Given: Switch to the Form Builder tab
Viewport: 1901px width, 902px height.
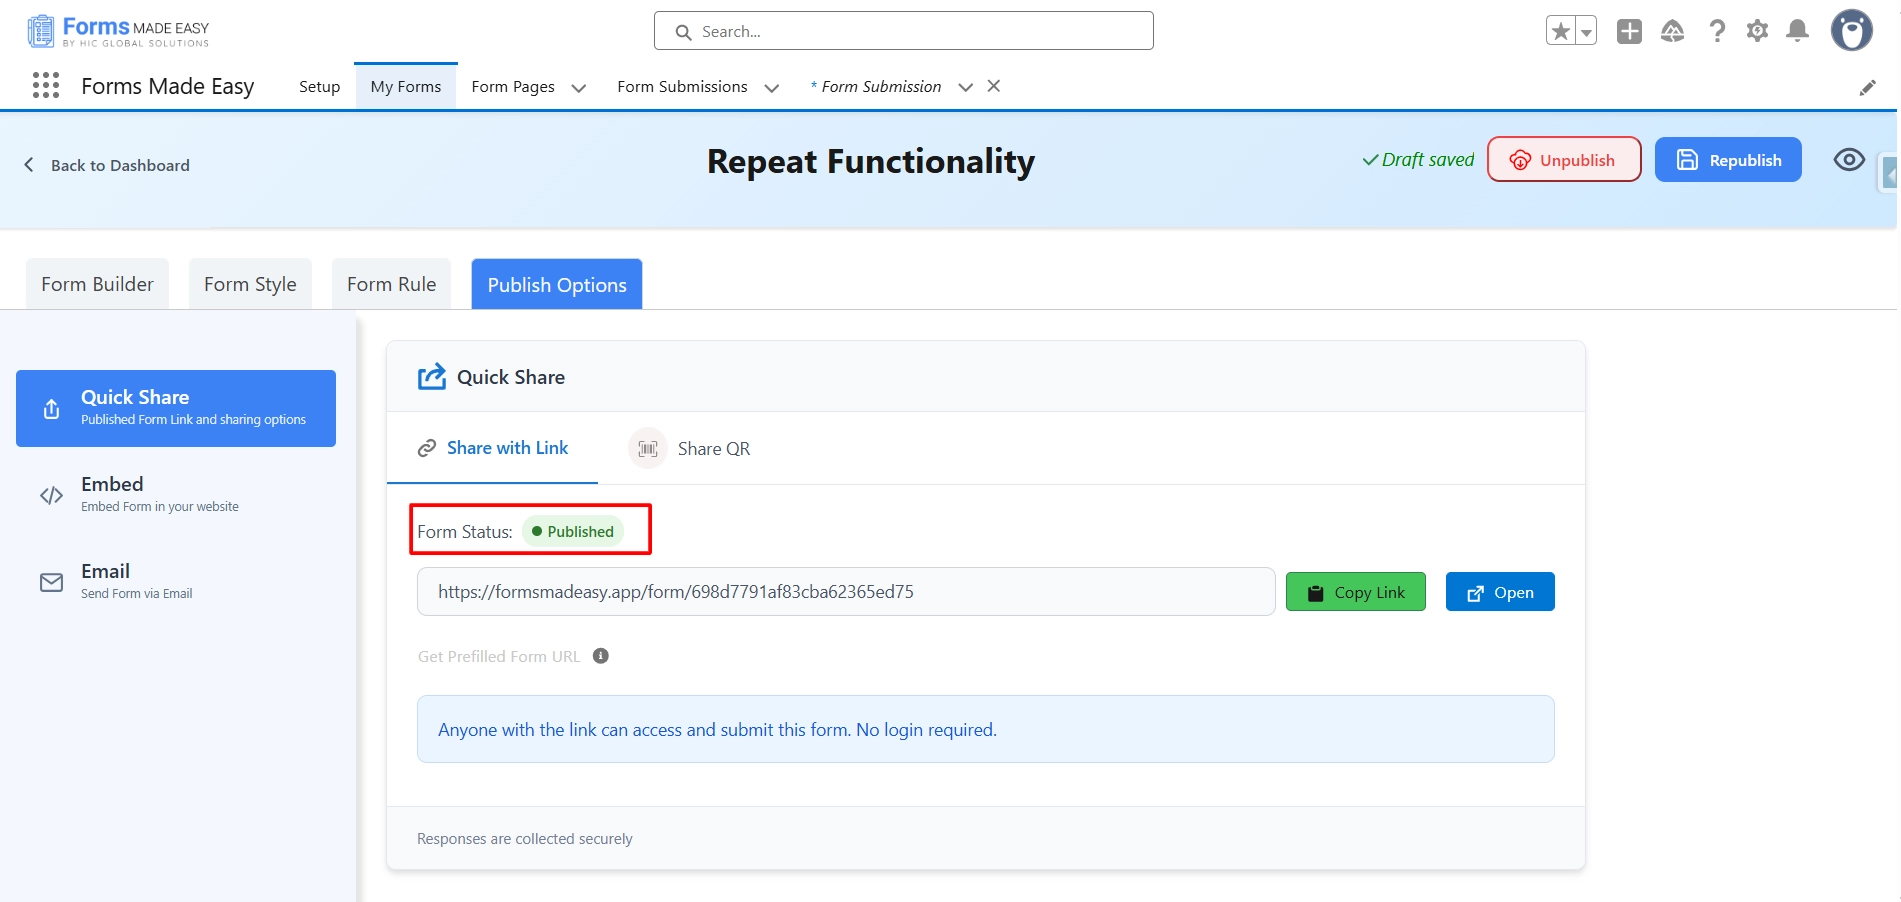Looking at the screenshot, I should coord(97,284).
